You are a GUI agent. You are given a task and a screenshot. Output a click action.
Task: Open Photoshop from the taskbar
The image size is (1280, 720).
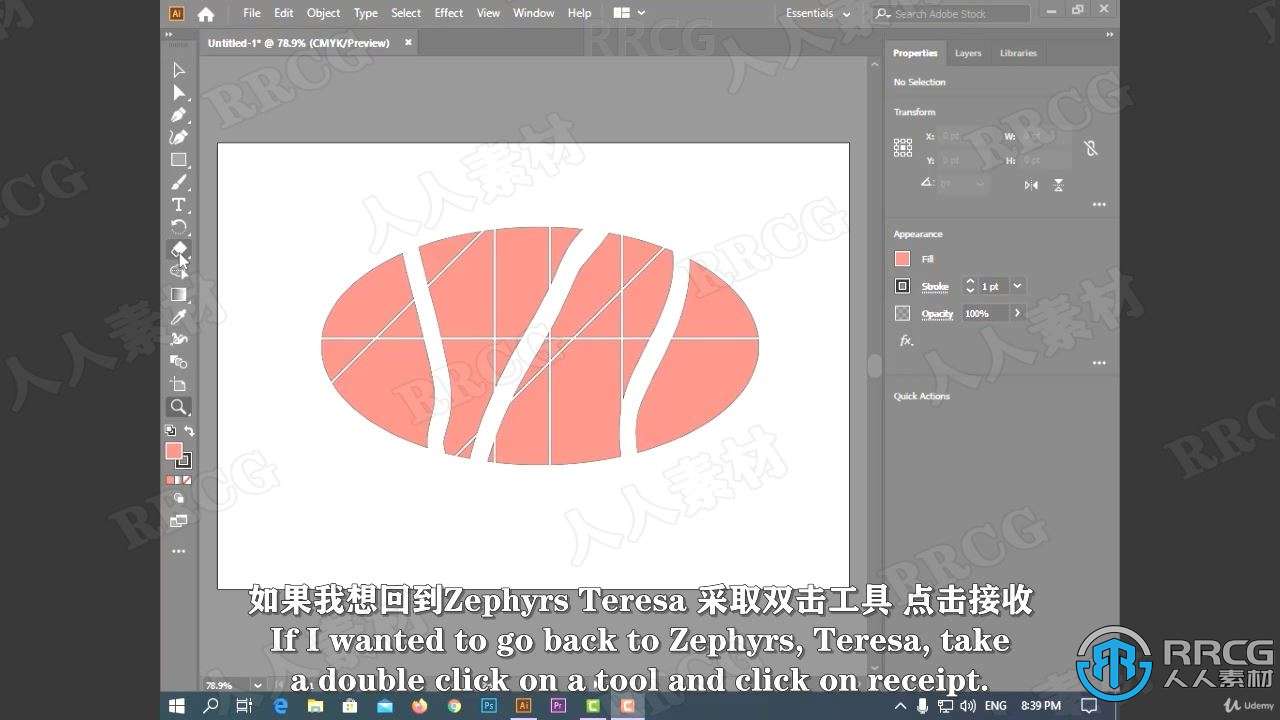click(x=489, y=705)
